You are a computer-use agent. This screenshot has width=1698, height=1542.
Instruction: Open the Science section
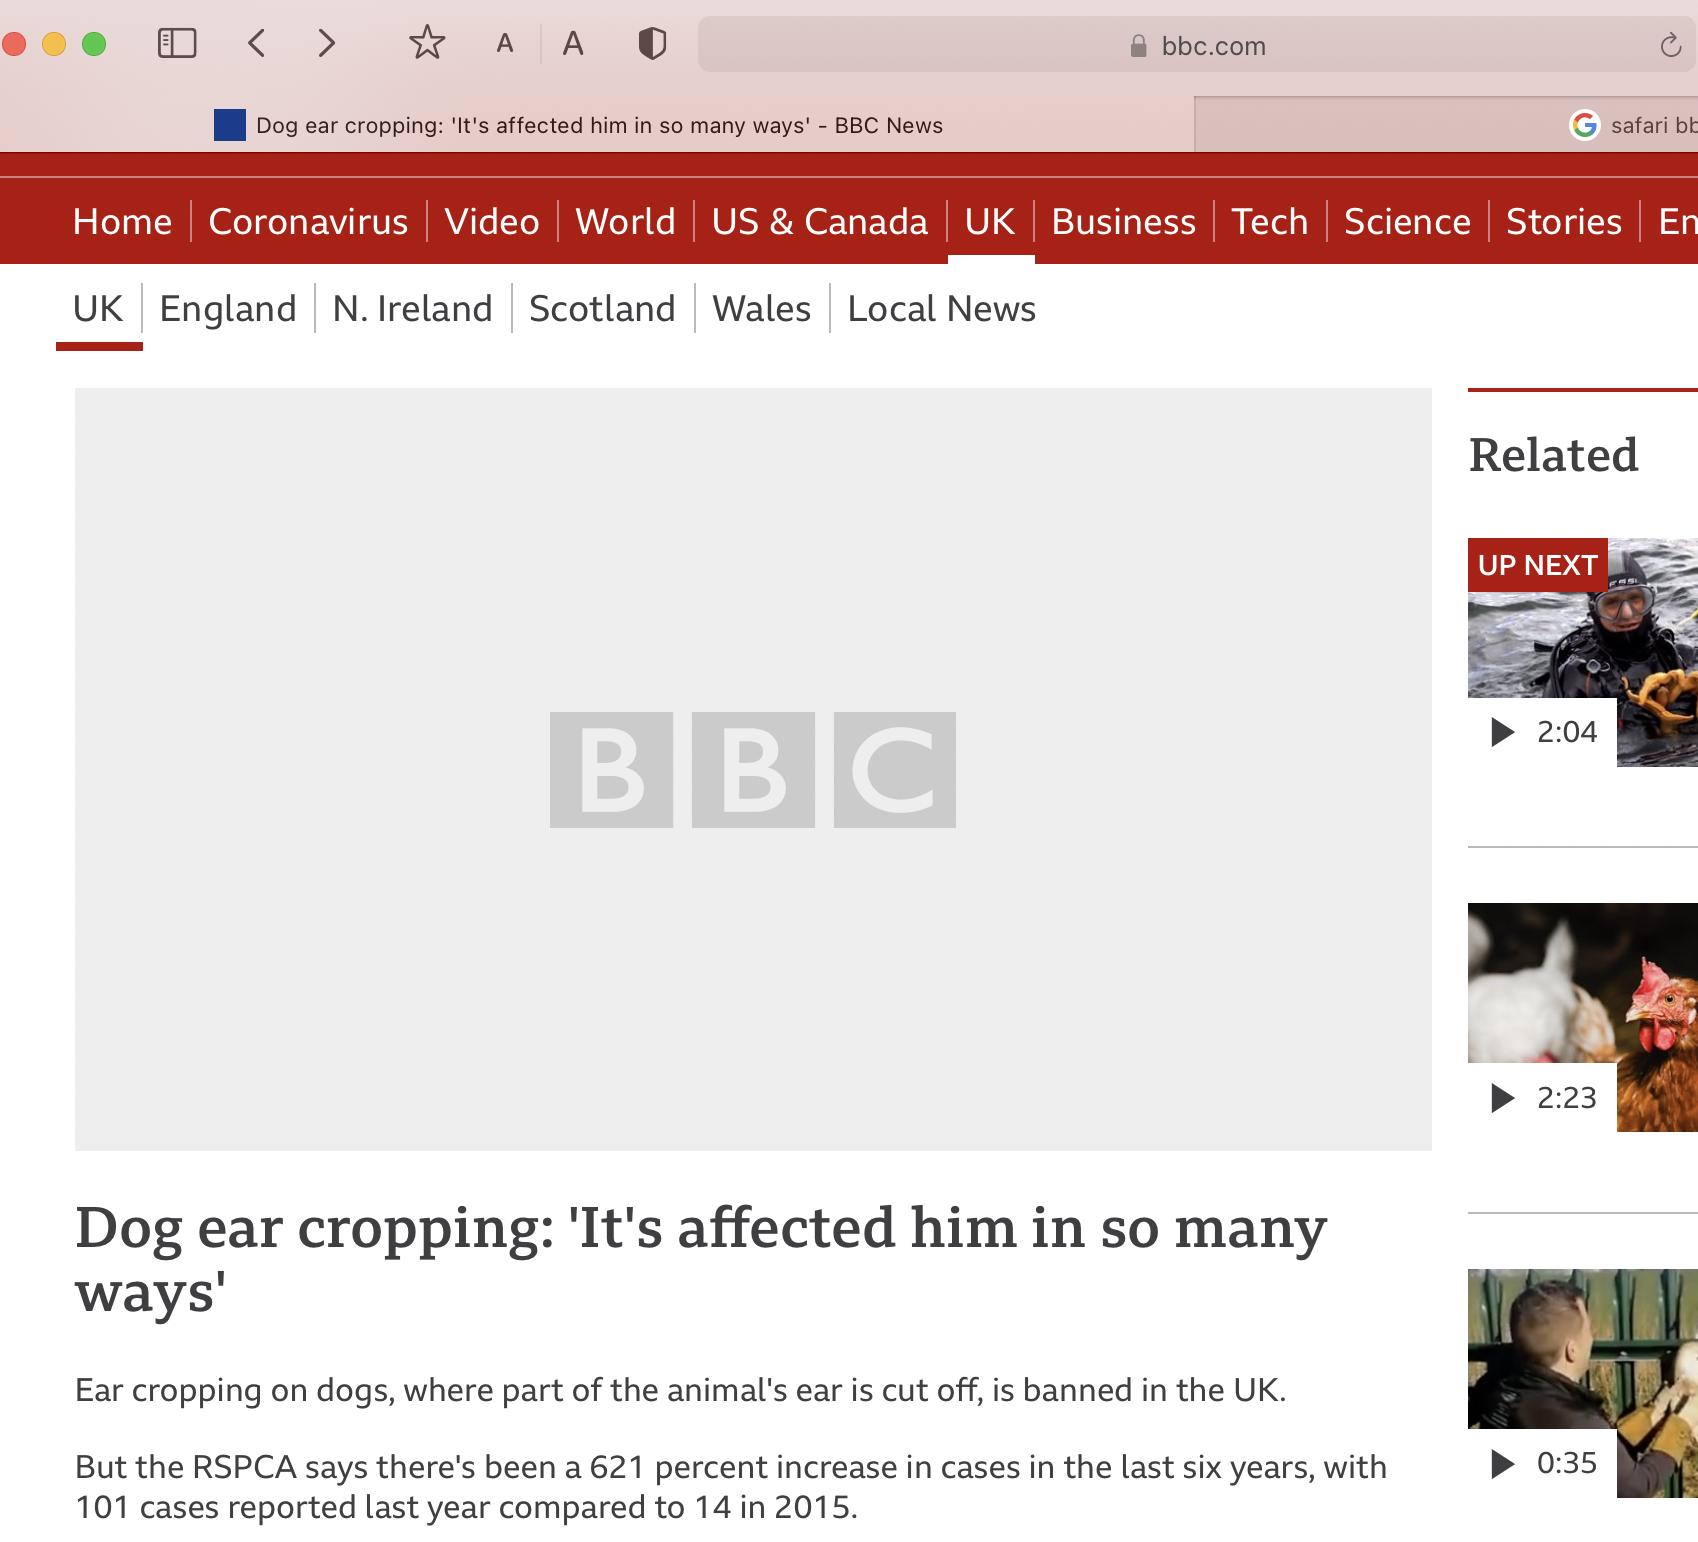1408,221
